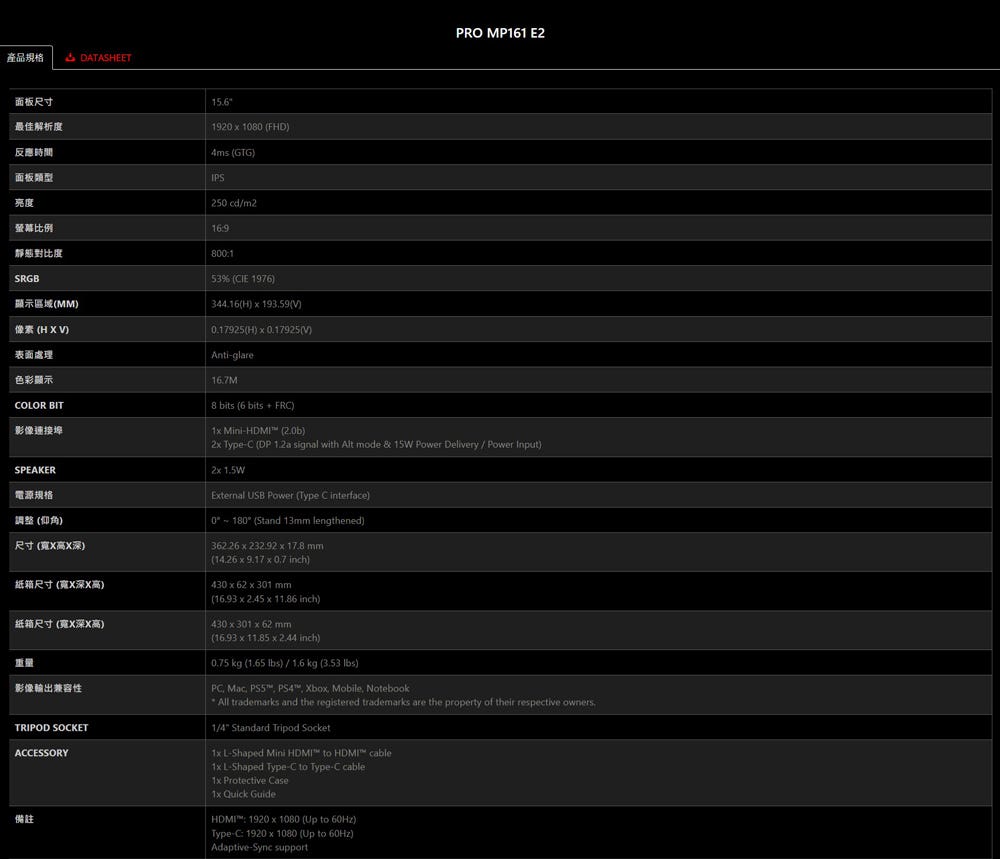Click the 4ms (GTG) value
This screenshot has width=1000, height=859.
(x=233, y=152)
